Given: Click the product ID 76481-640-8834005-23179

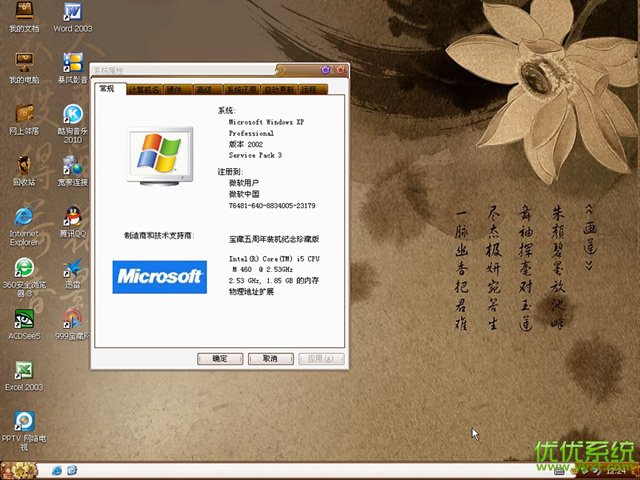Looking at the screenshot, I should pos(272,206).
